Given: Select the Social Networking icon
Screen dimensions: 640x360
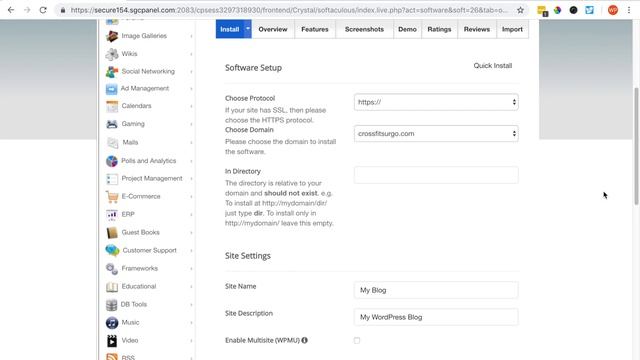Looking at the screenshot, I should [112, 71].
